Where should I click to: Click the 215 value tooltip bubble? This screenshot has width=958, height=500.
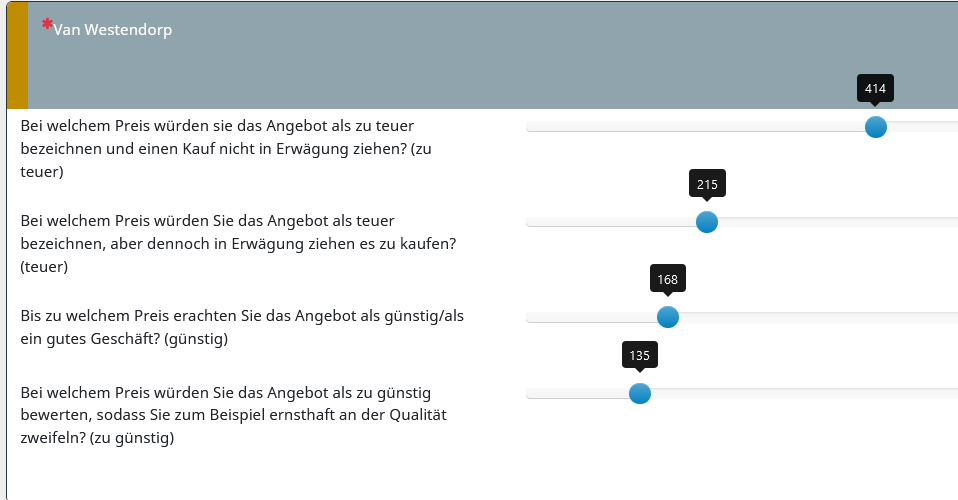707,184
